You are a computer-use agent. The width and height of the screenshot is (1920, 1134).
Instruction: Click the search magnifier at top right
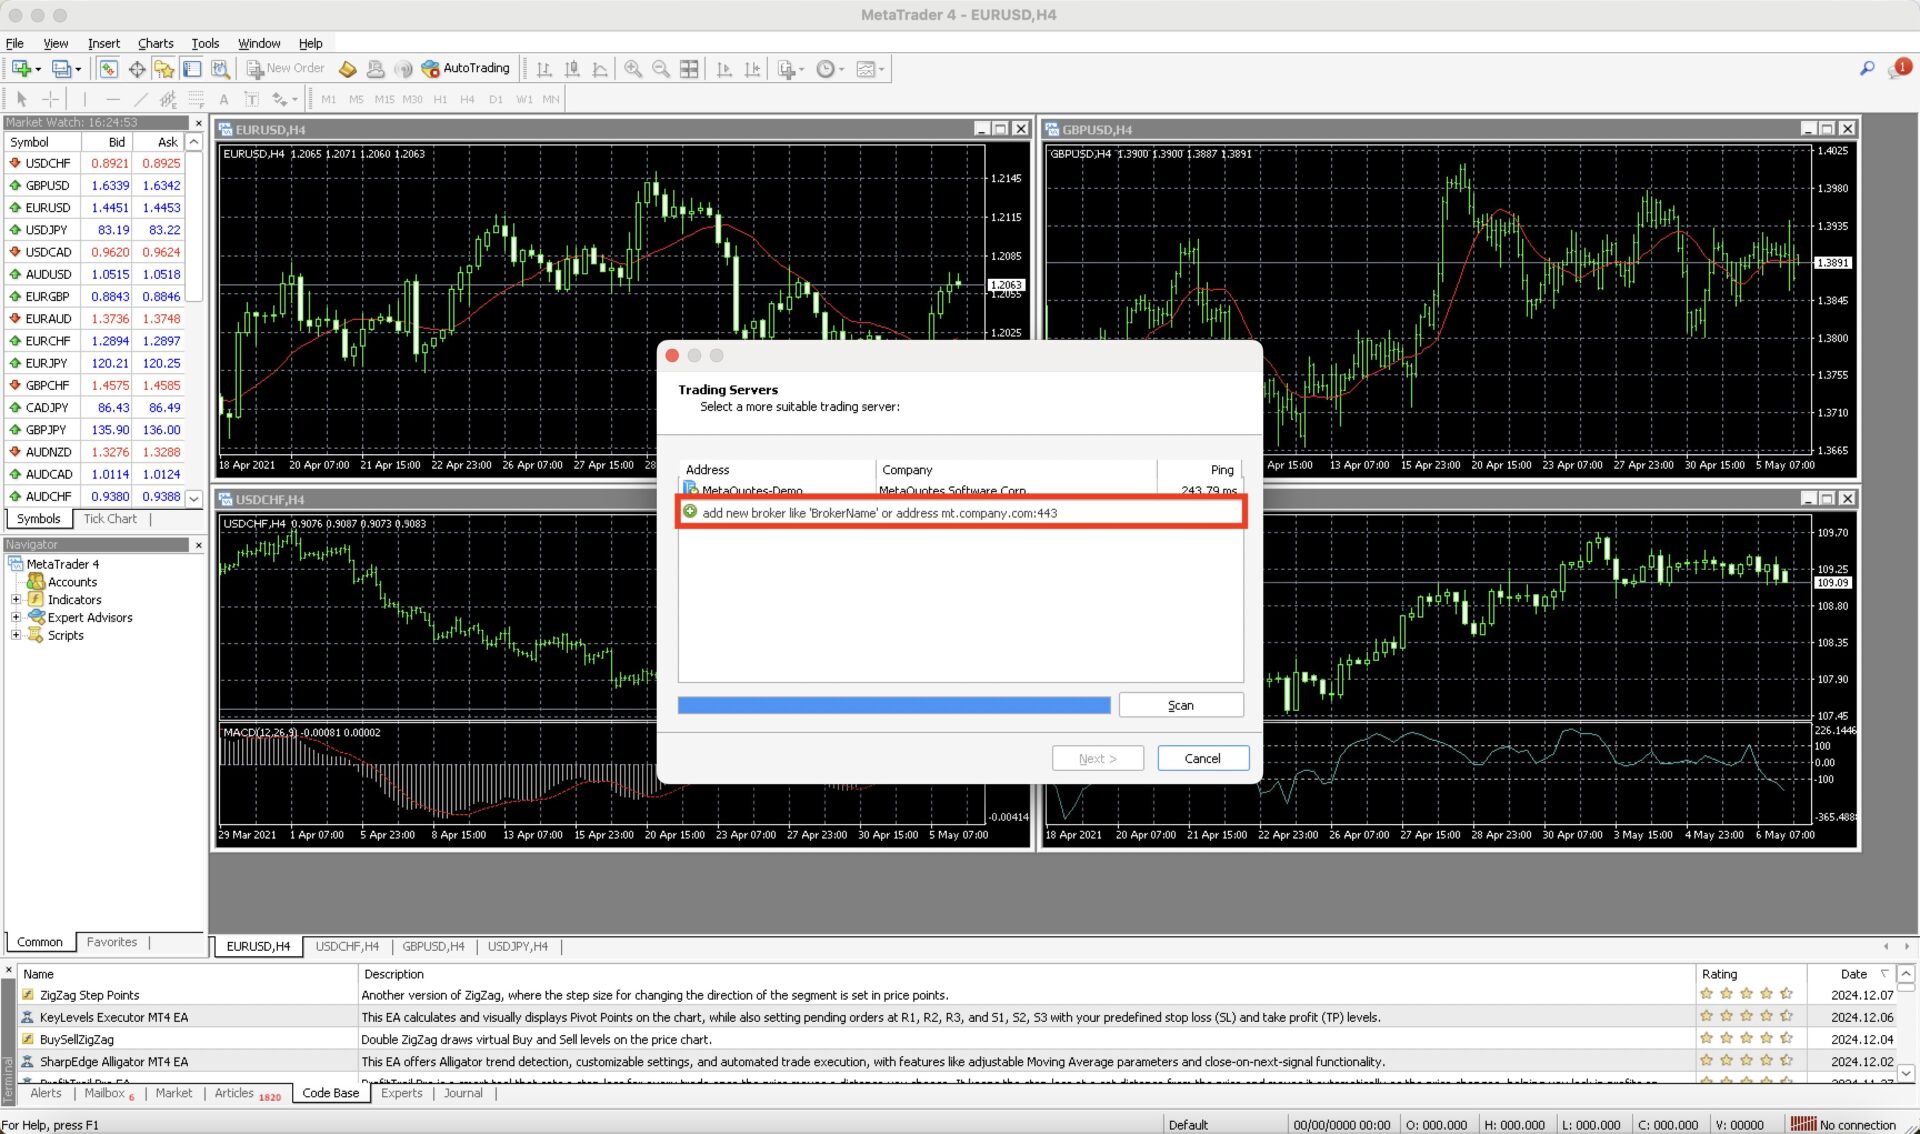1866,69
